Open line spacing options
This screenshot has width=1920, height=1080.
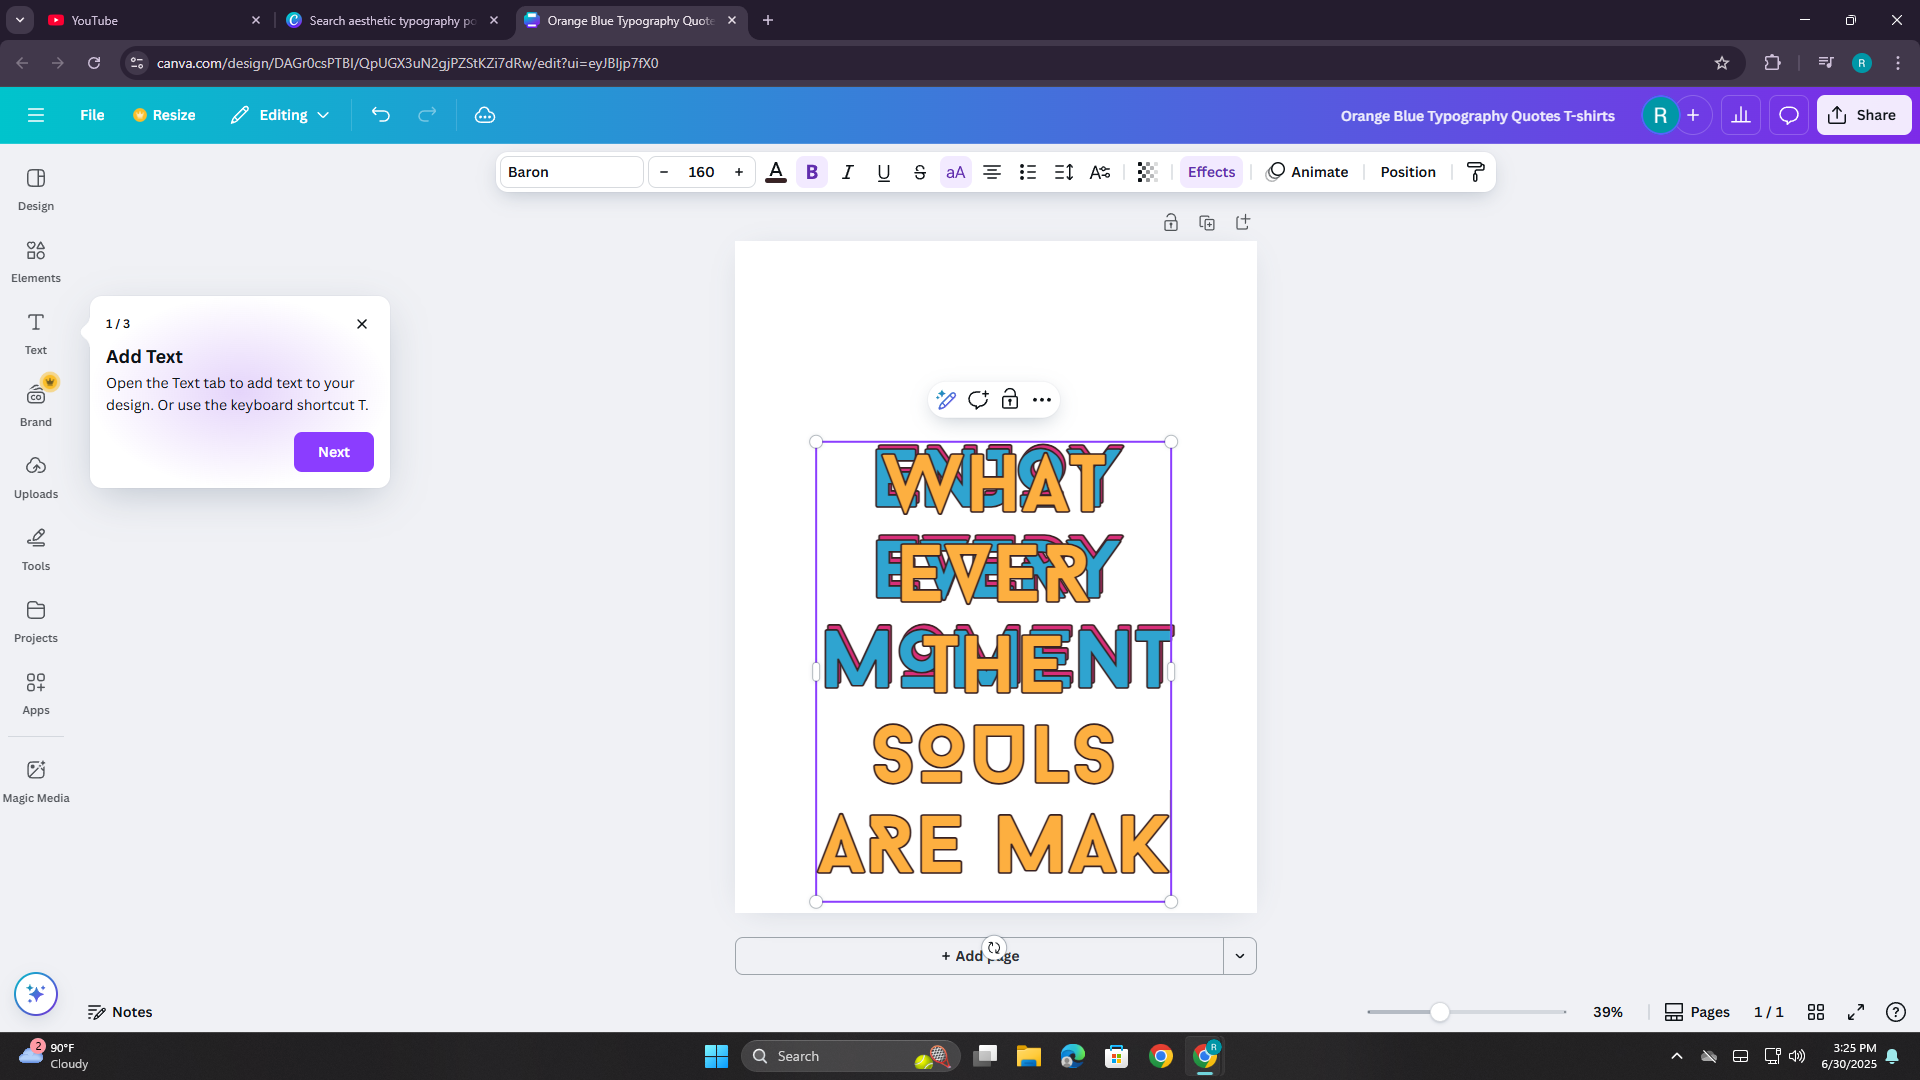click(x=1064, y=172)
